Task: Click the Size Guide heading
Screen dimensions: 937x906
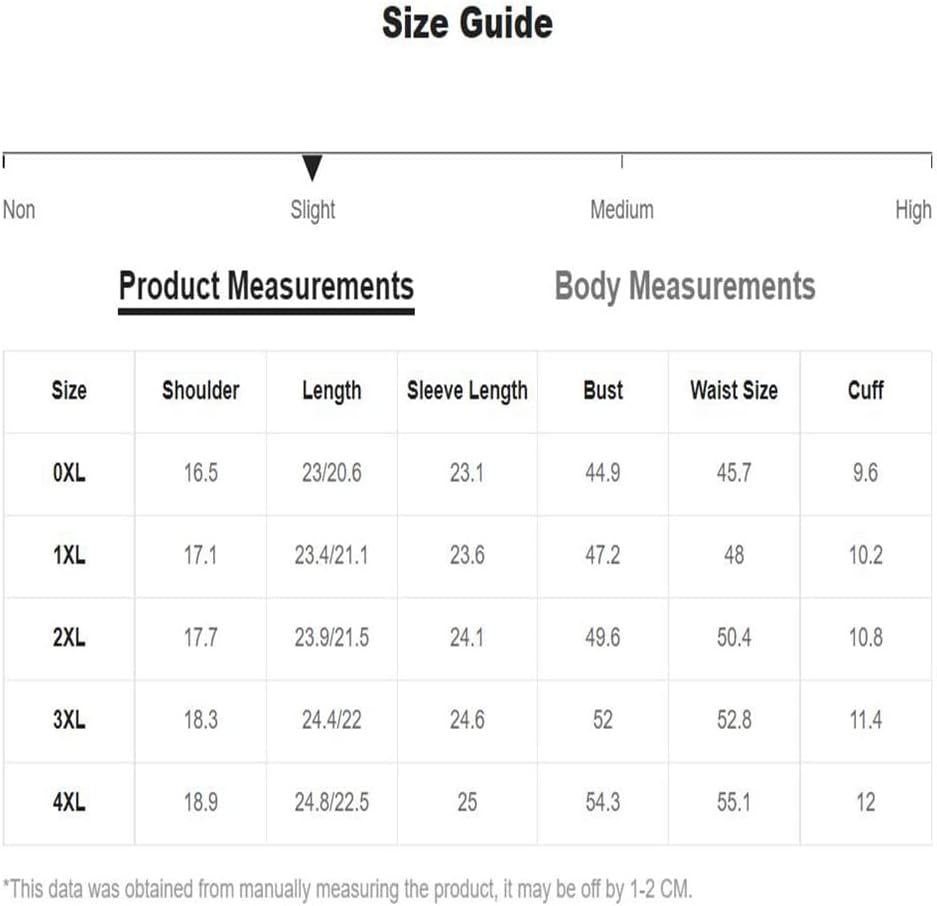Action: (467, 23)
